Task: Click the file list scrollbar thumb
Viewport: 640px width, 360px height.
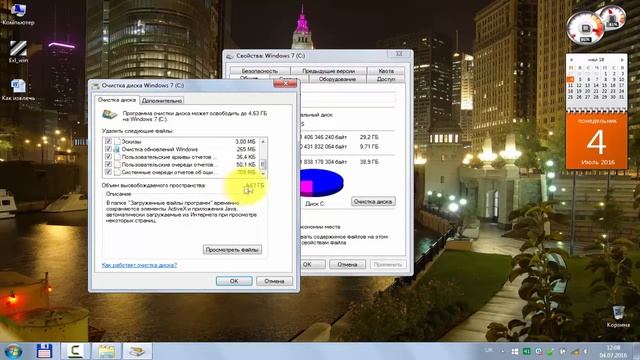Action: point(263,164)
